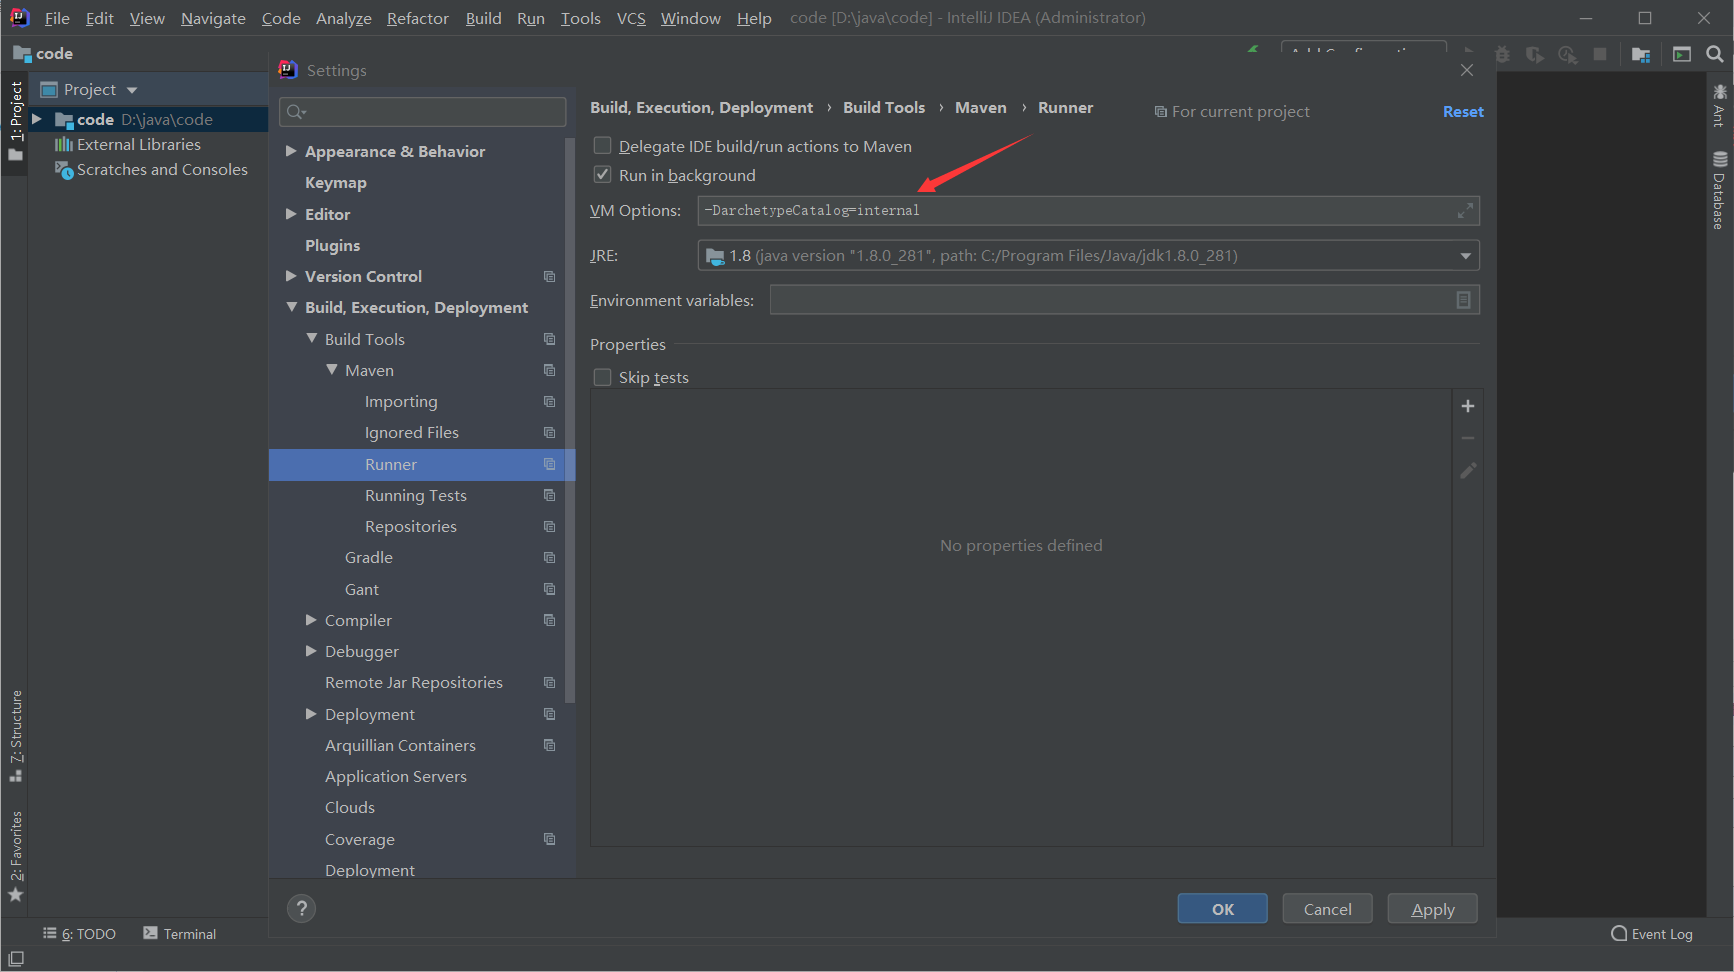Screen dimensions: 1734x972
Task: Open environment variables editor icon
Action: pyautogui.click(x=1463, y=300)
